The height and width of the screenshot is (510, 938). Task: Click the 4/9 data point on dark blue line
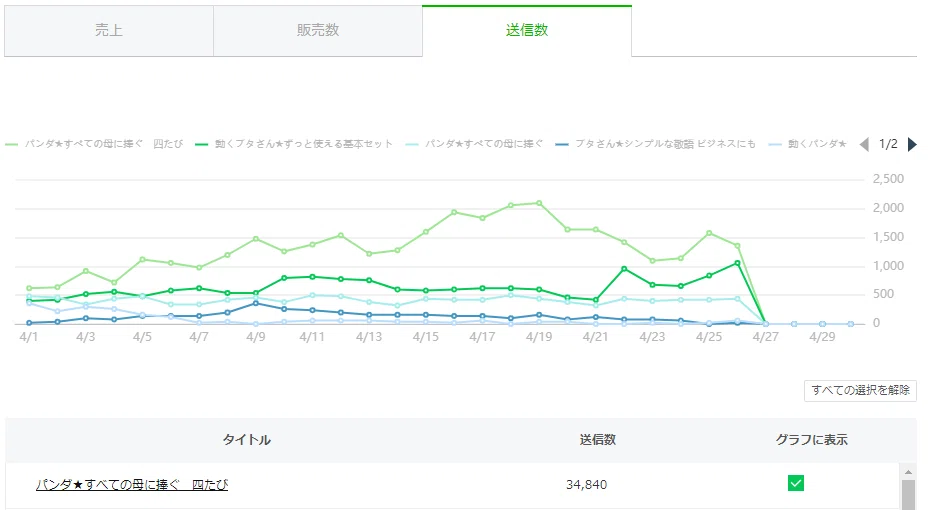(255, 303)
